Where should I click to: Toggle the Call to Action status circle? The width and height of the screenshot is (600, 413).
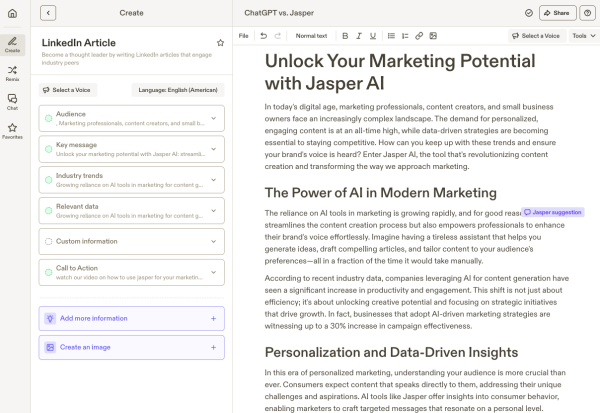click(49, 272)
